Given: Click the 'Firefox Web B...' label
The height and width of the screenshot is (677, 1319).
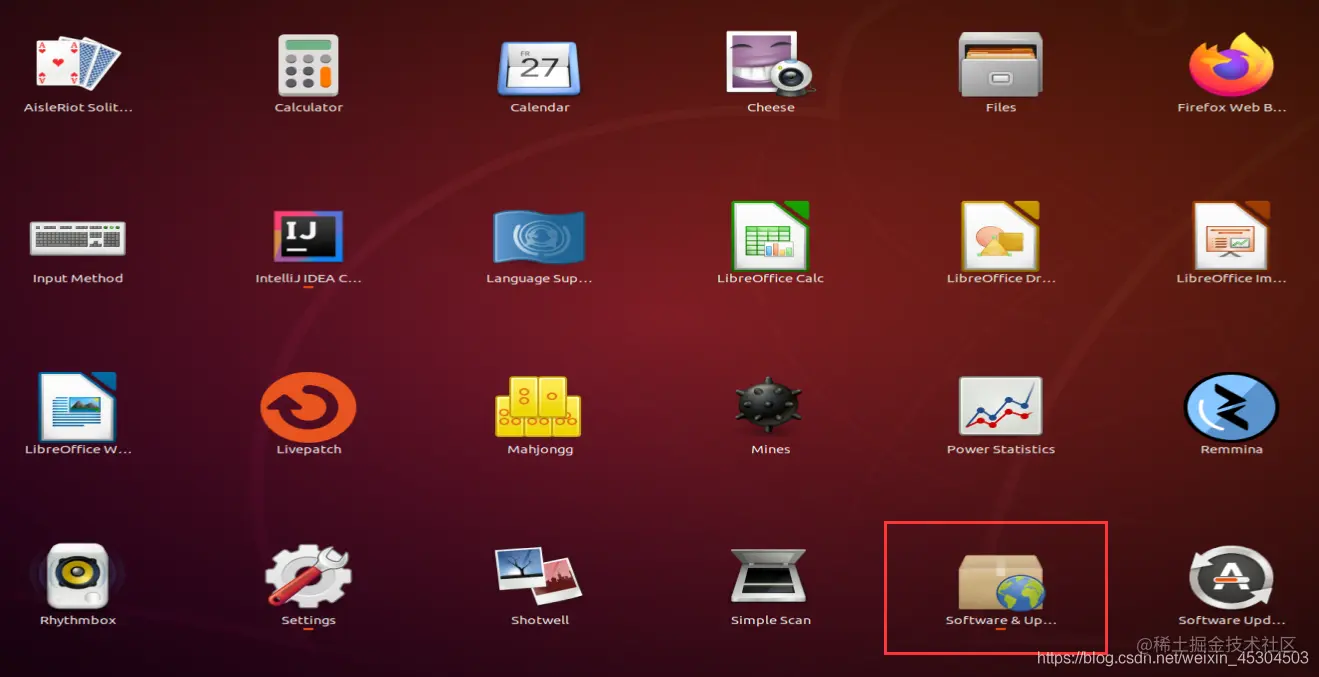Looking at the screenshot, I should tap(1231, 108).
